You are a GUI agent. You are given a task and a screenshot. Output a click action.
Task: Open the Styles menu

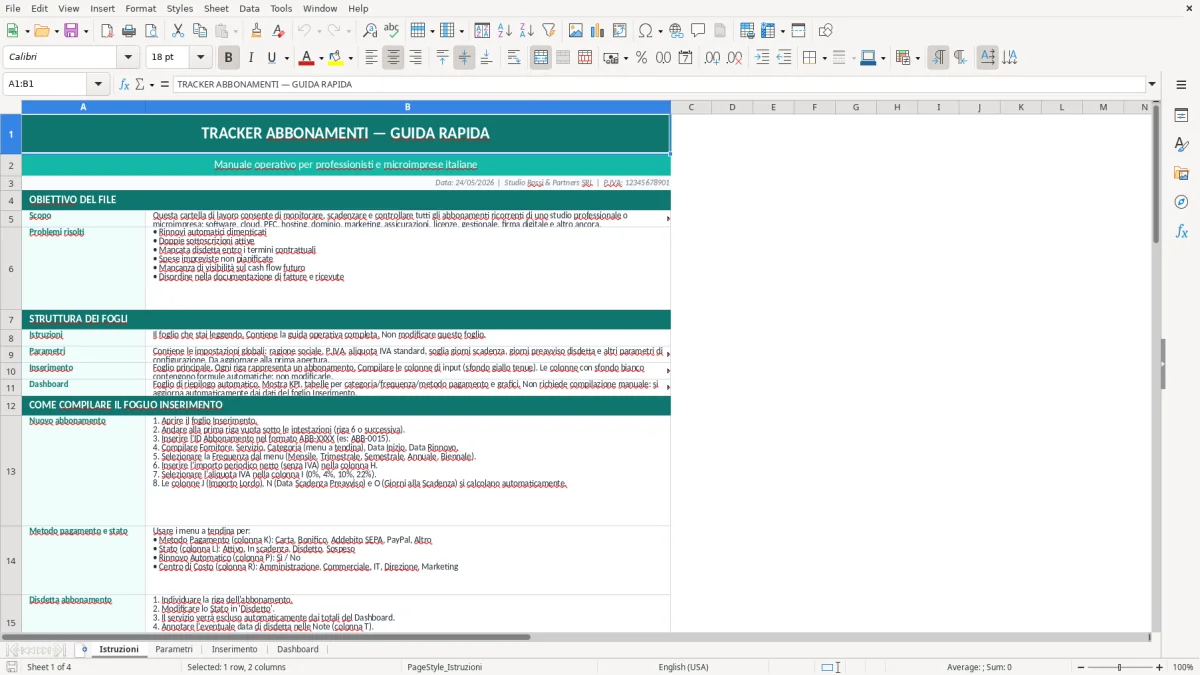click(x=180, y=8)
